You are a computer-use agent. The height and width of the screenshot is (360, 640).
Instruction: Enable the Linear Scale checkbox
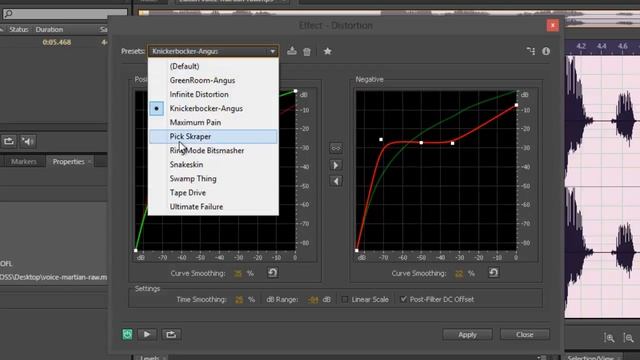pos(345,299)
